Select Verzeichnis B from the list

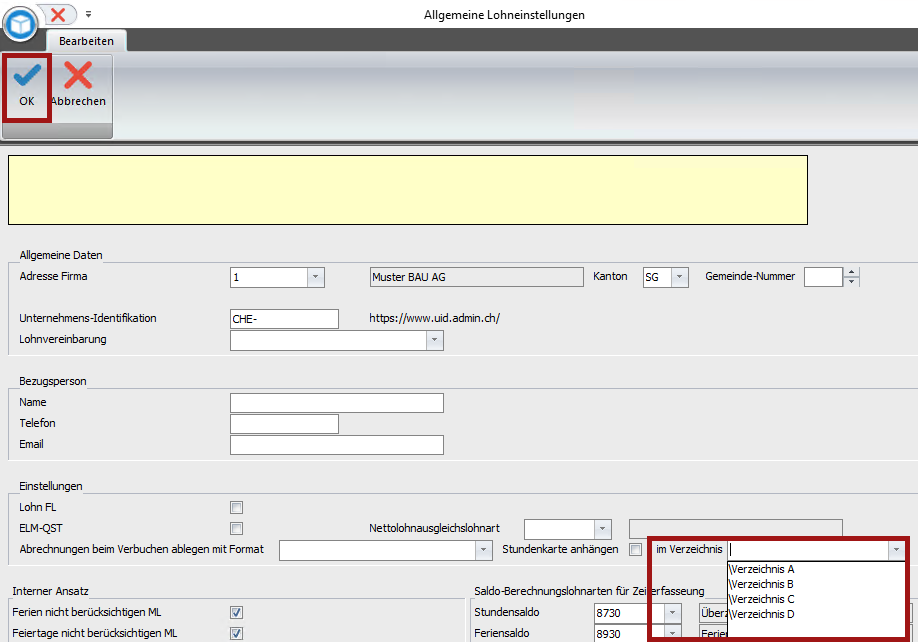tap(762, 584)
